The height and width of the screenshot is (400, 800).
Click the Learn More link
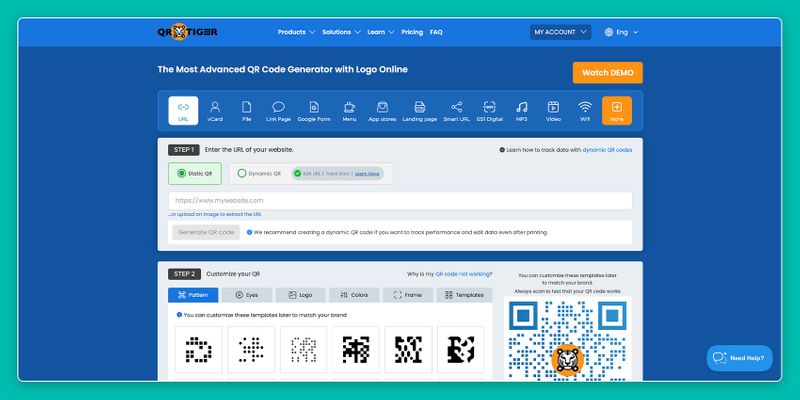pos(367,173)
